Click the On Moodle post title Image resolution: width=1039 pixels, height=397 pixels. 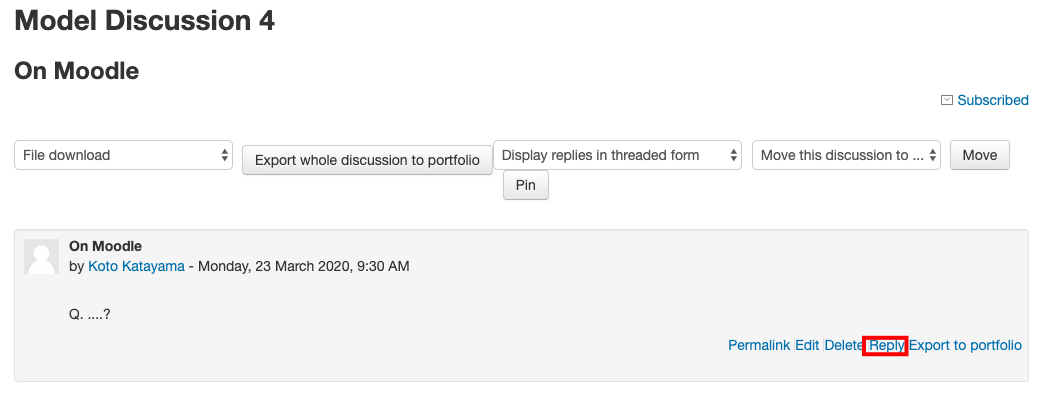coord(105,247)
